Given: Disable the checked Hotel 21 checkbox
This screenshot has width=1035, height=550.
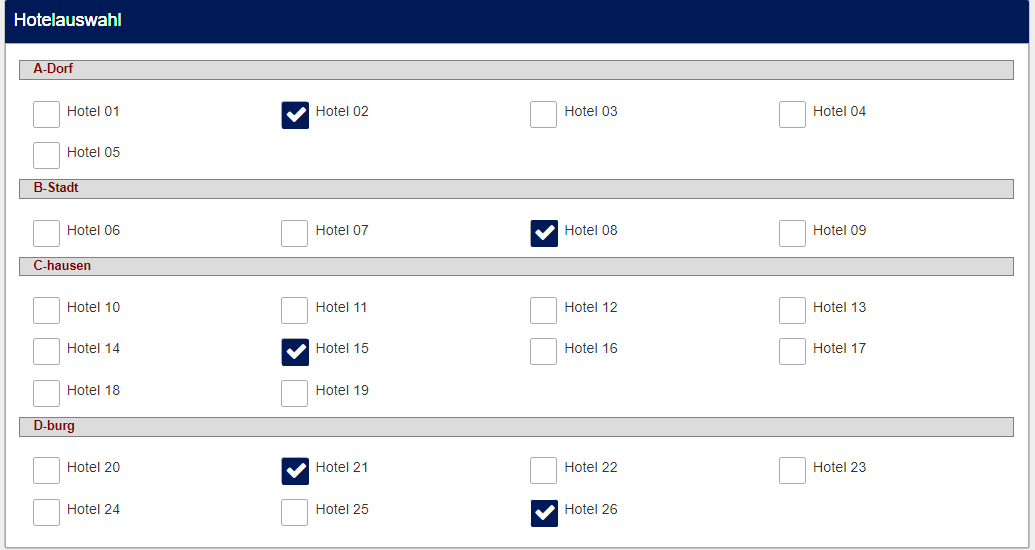Looking at the screenshot, I should (x=295, y=470).
